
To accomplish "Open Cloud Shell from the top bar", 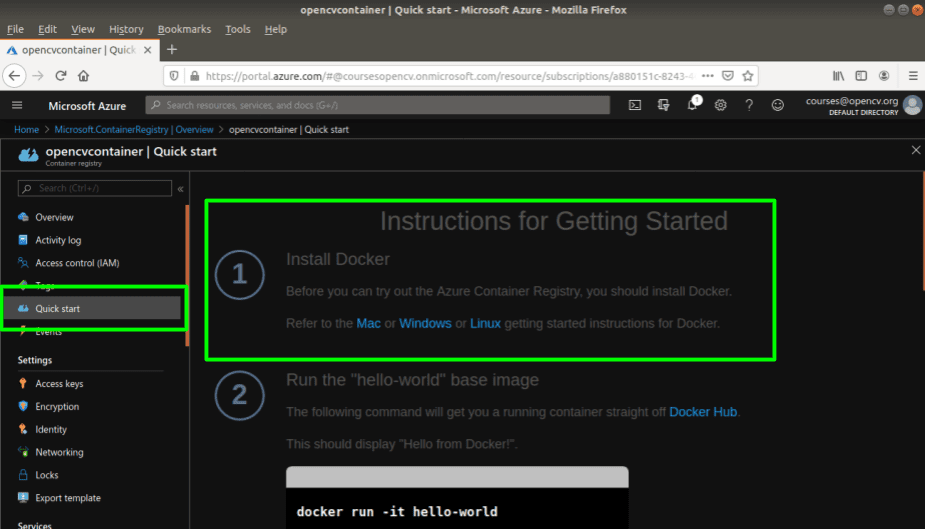I will [x=635, y=105].
